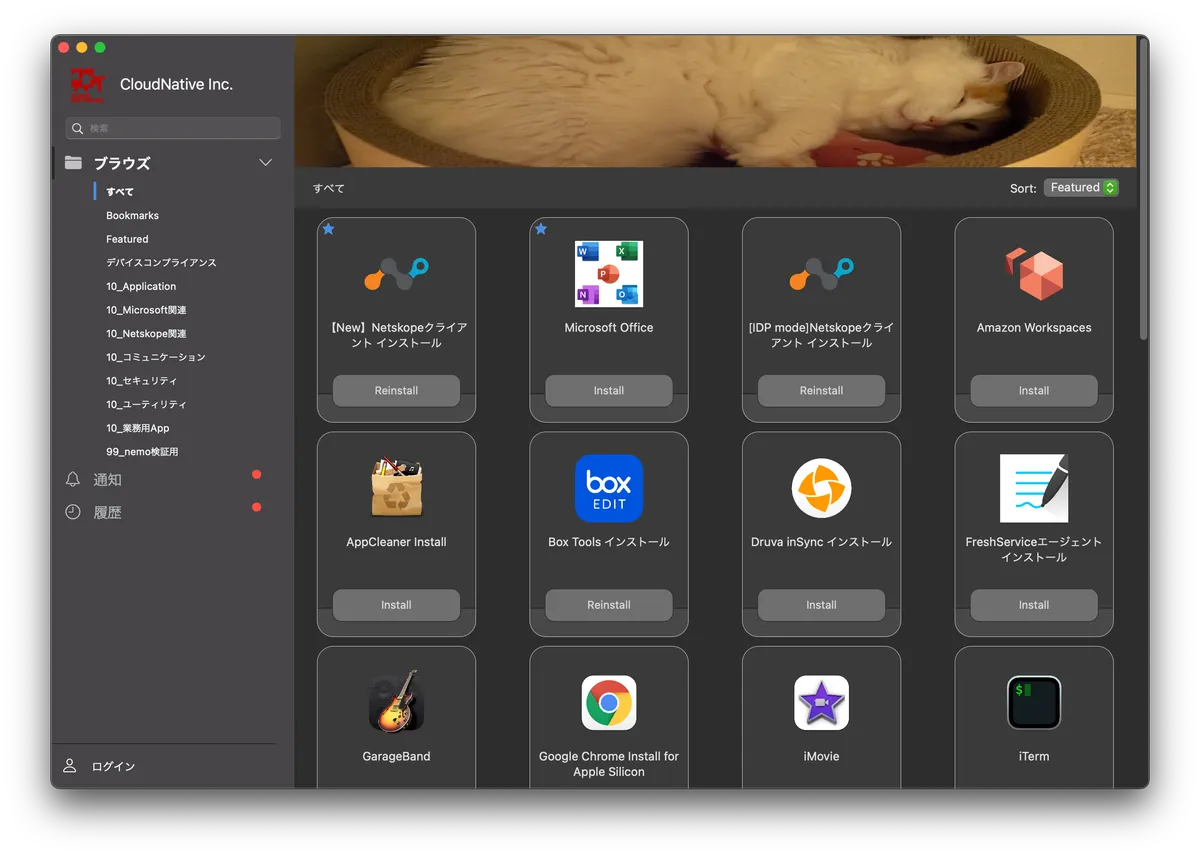This screenshot has height=856, width=1200.
Task: Click the 【New】Netskope client app icon
Action: pos(396,274)
